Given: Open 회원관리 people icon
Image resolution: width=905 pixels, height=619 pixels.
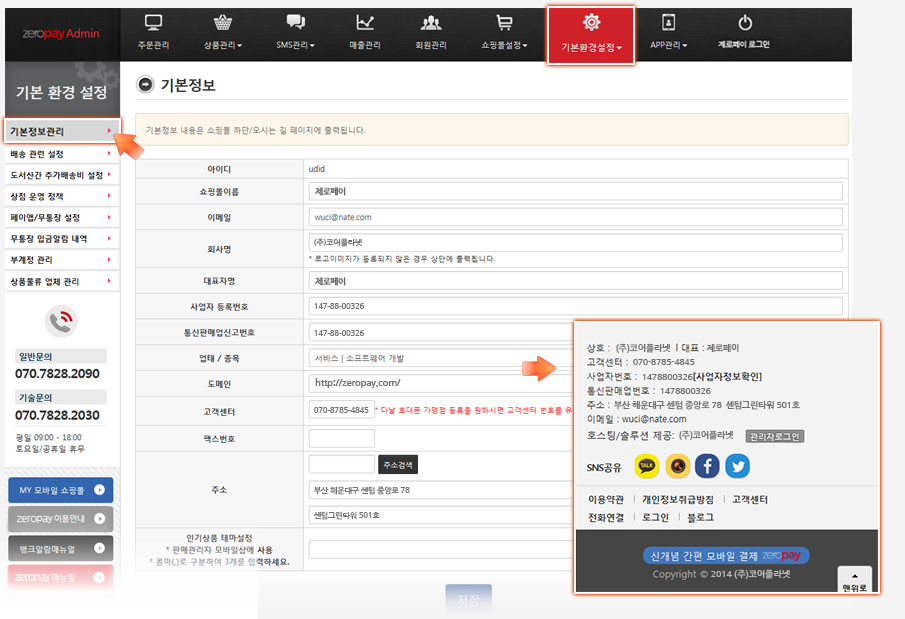Looking at the screenshot, I should (431, 23).
